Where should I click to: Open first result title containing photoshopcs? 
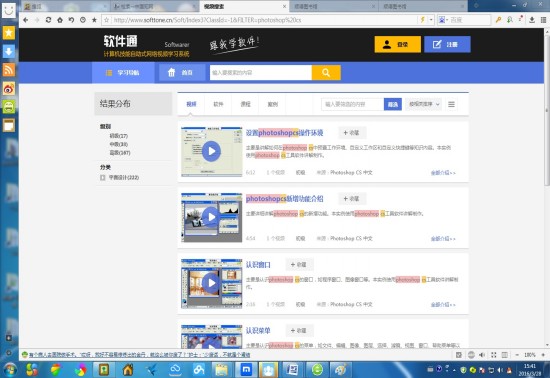[x=284, y=133]
